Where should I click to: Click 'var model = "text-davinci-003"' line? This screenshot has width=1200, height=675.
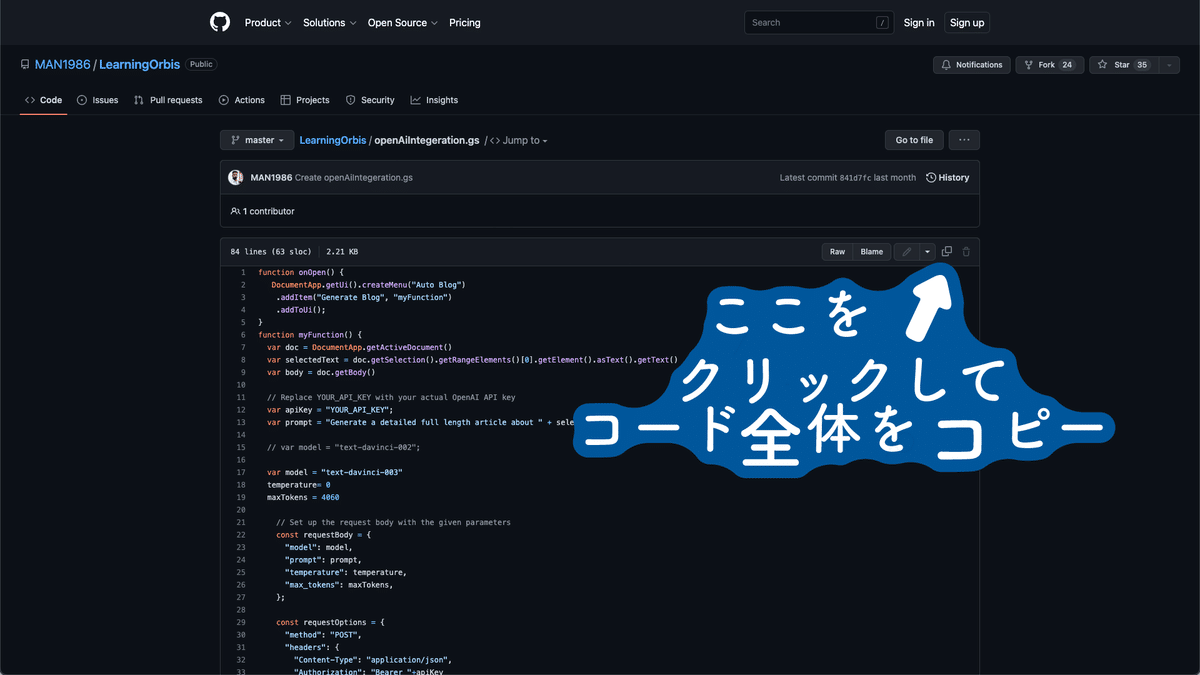(335, 472)
